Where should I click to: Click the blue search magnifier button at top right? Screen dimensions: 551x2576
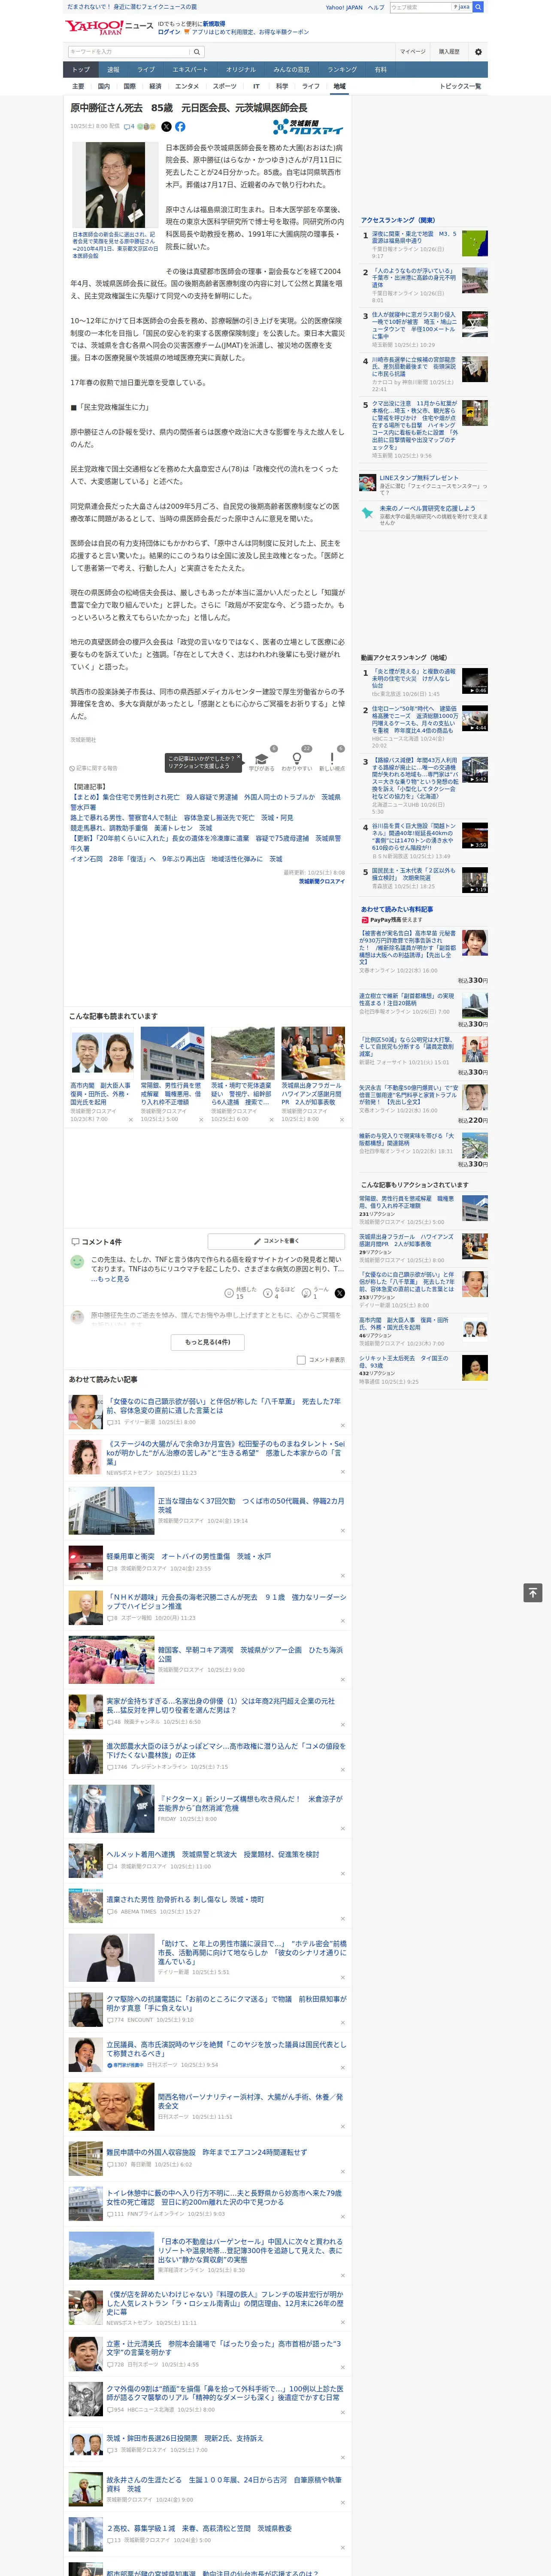coord(478,7)
